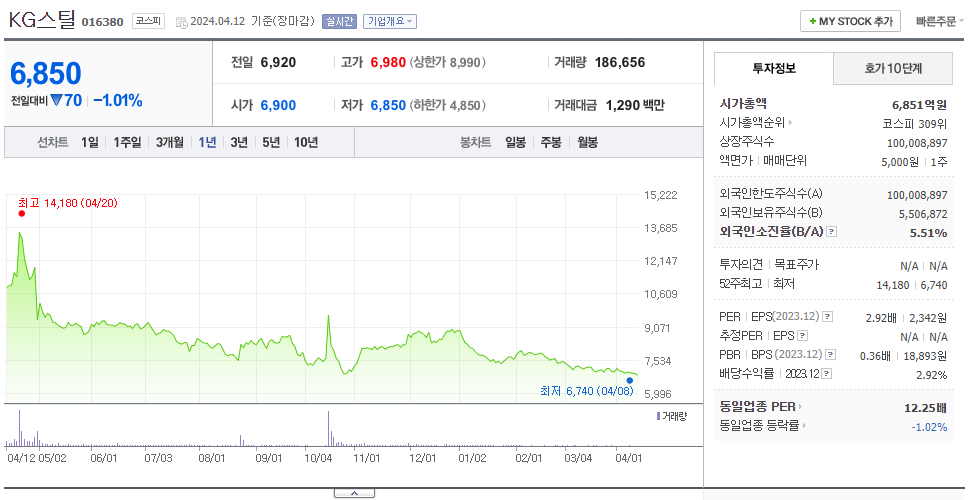968x500 pixels.
Task: Select the 1일 line chart period
Action: [x=90, y=143]
